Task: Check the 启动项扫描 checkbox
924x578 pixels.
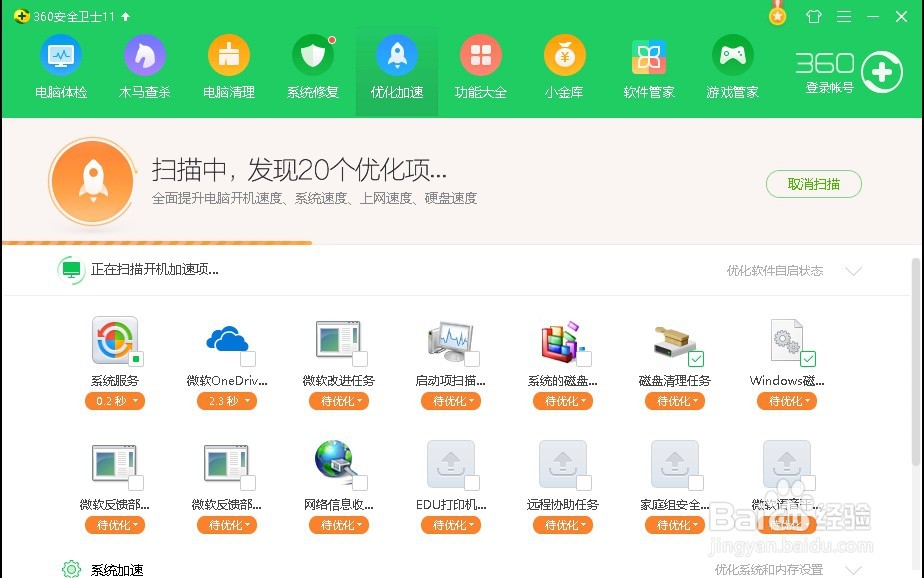Action: pyautogui.click(x=472, y=358)
